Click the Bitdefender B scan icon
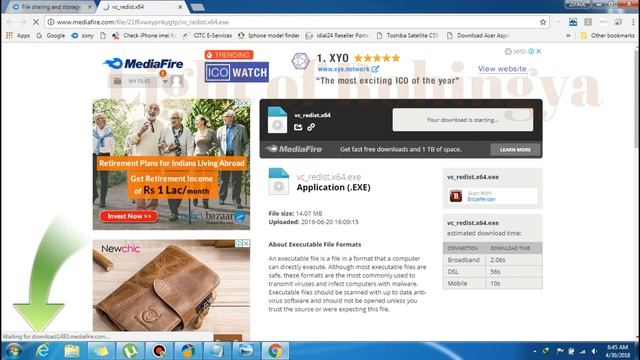The height and width of the screenshot is (360, 640). [x=456, y=196]
